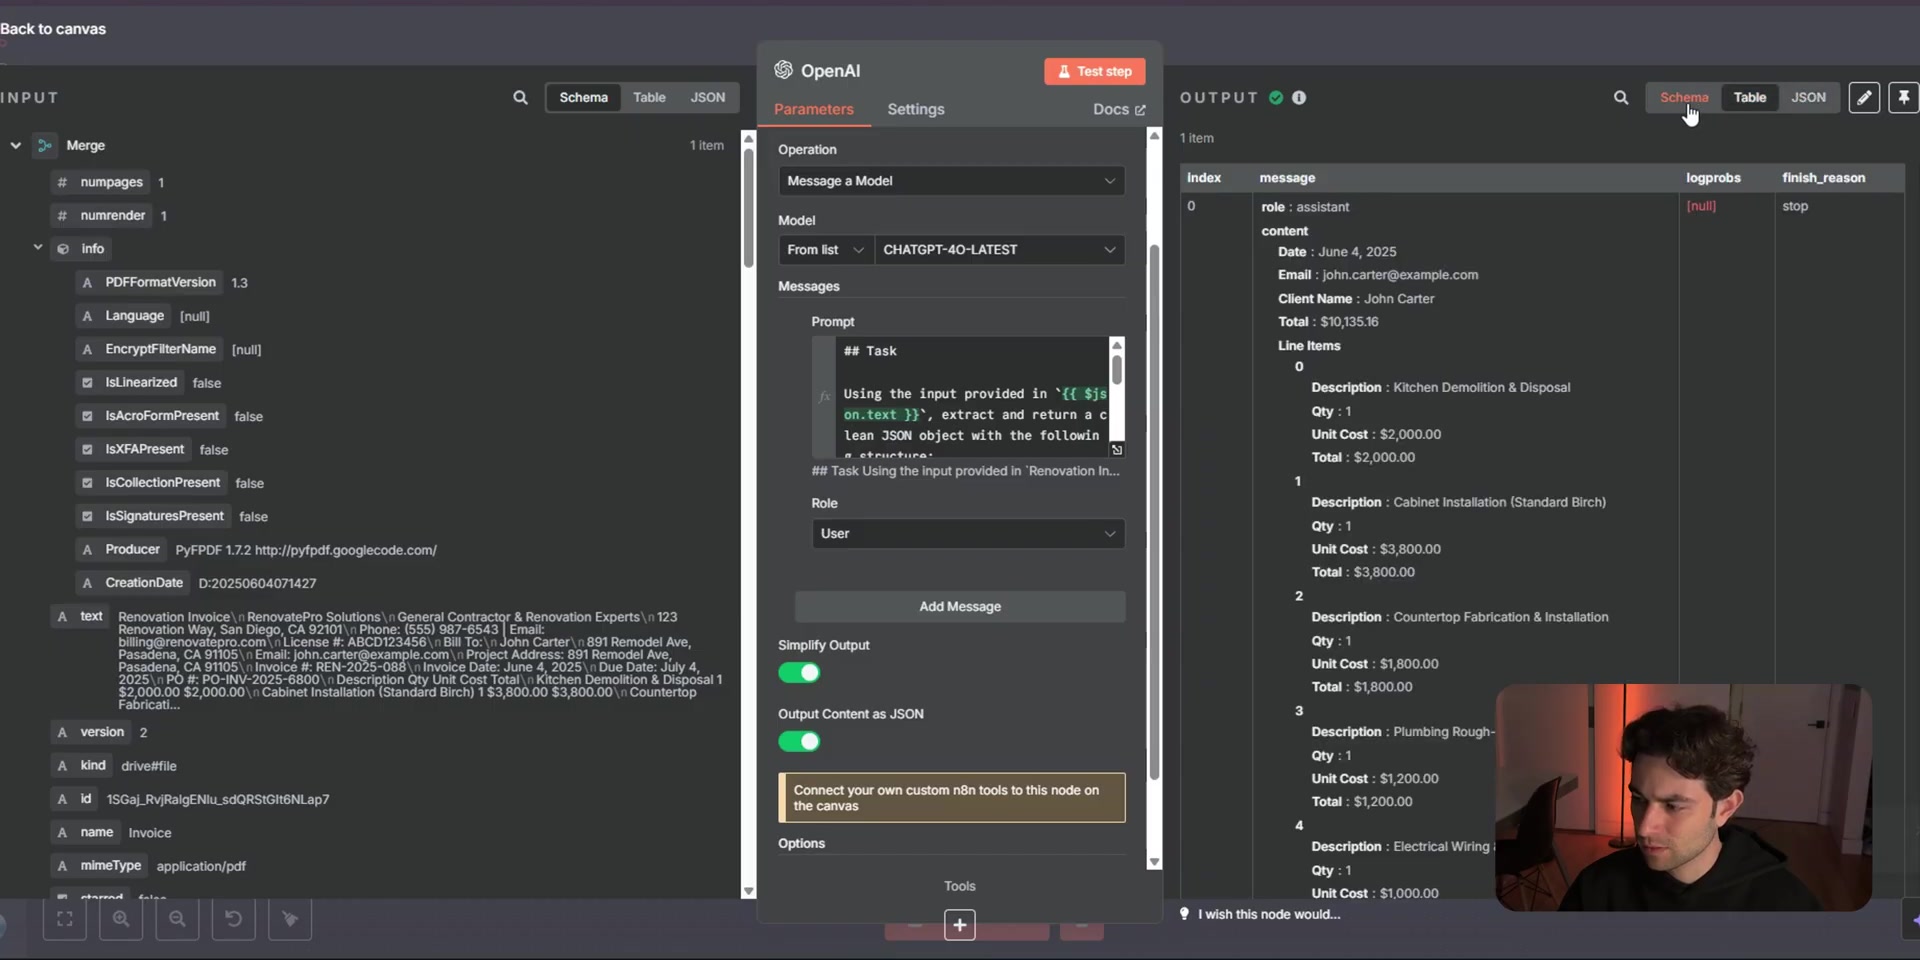Open the Model From list dropdown
The height and width of the screenshot is (960, 1920).
(x=826, y=250)
